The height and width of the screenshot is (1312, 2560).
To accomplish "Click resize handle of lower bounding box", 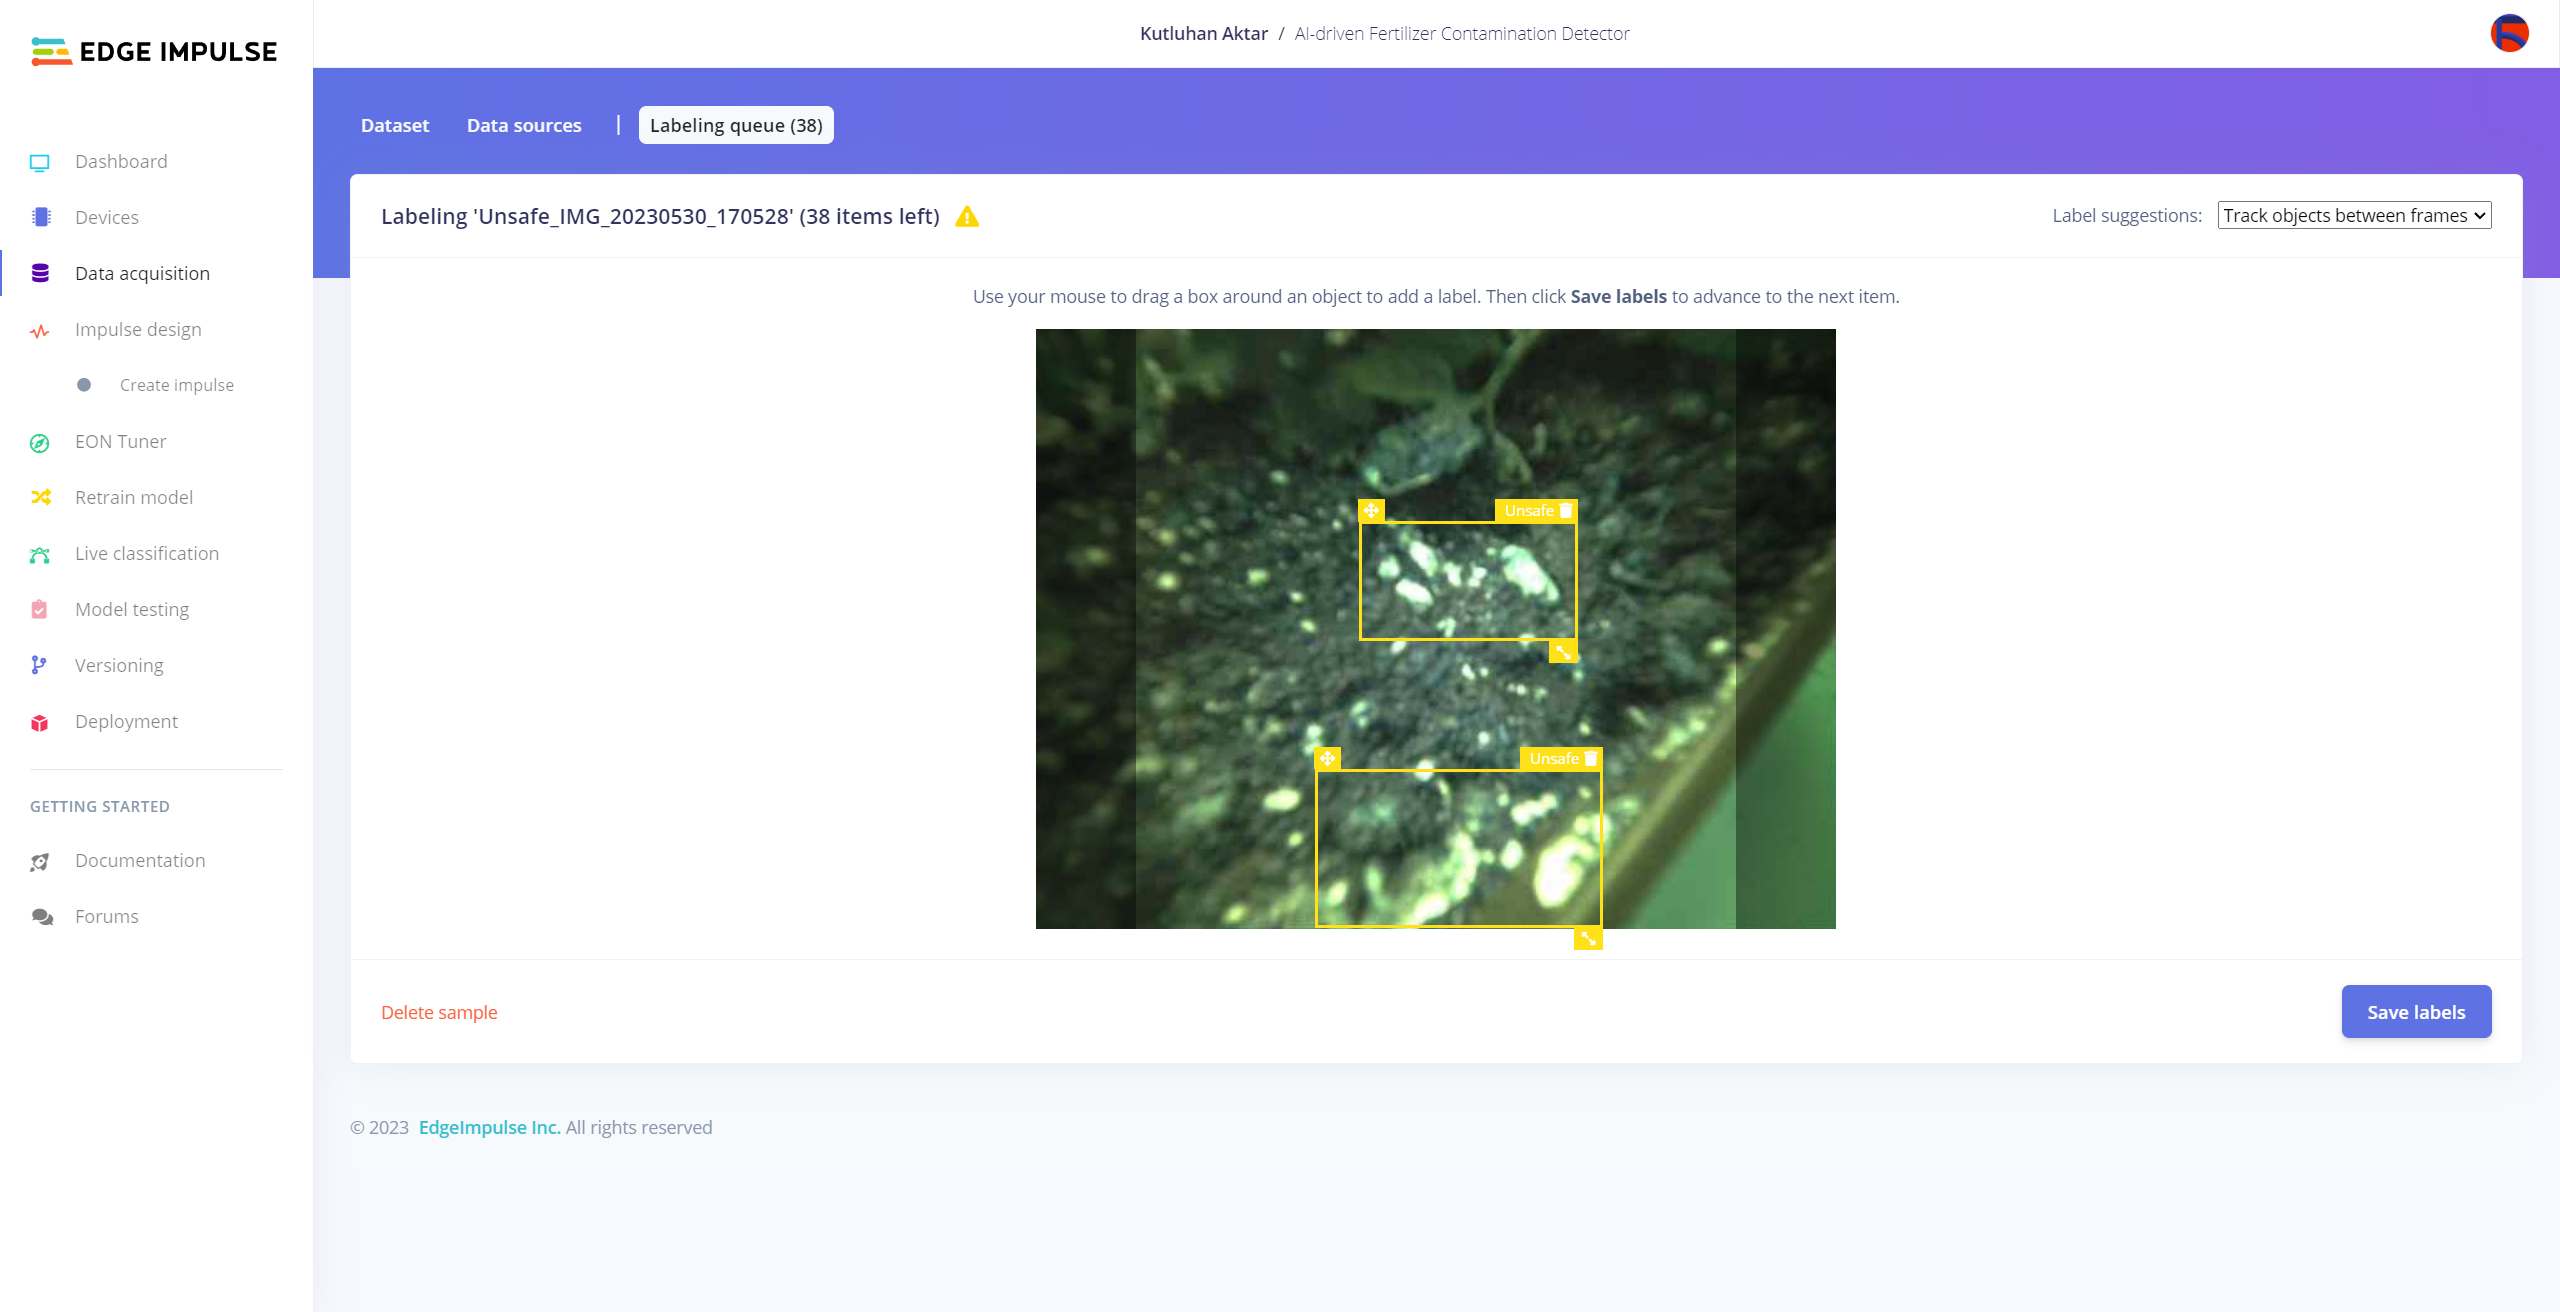I will pyautogui.click(x=1588, y=938).
